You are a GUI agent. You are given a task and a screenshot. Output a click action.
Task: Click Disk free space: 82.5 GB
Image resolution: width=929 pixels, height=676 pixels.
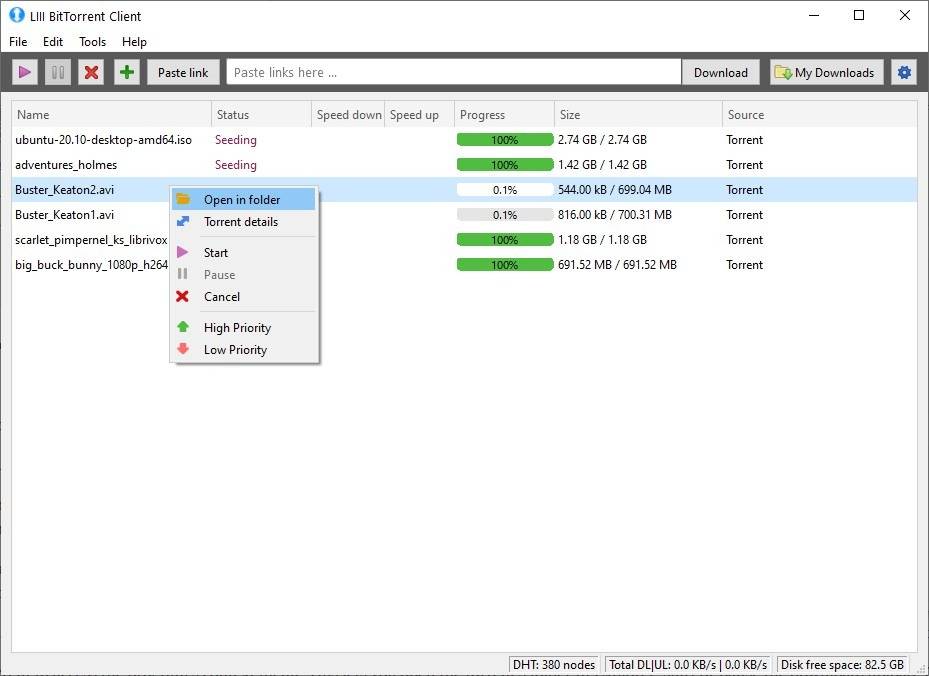point(842,664)
